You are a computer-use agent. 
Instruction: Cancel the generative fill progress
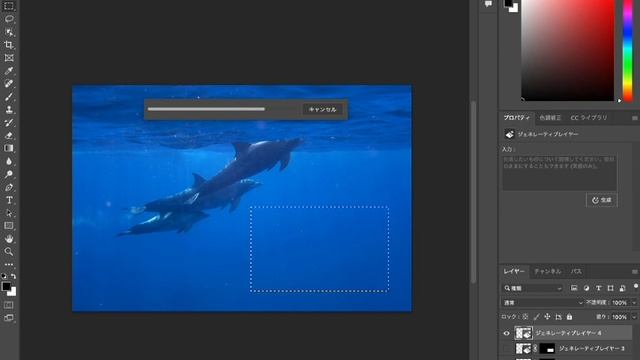pyautogui.click(x=322, y=109)
